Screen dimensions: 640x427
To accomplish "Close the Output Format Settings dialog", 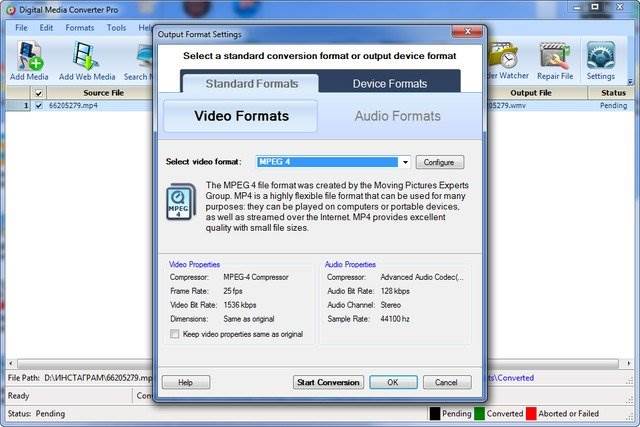I will pos(467,32).
